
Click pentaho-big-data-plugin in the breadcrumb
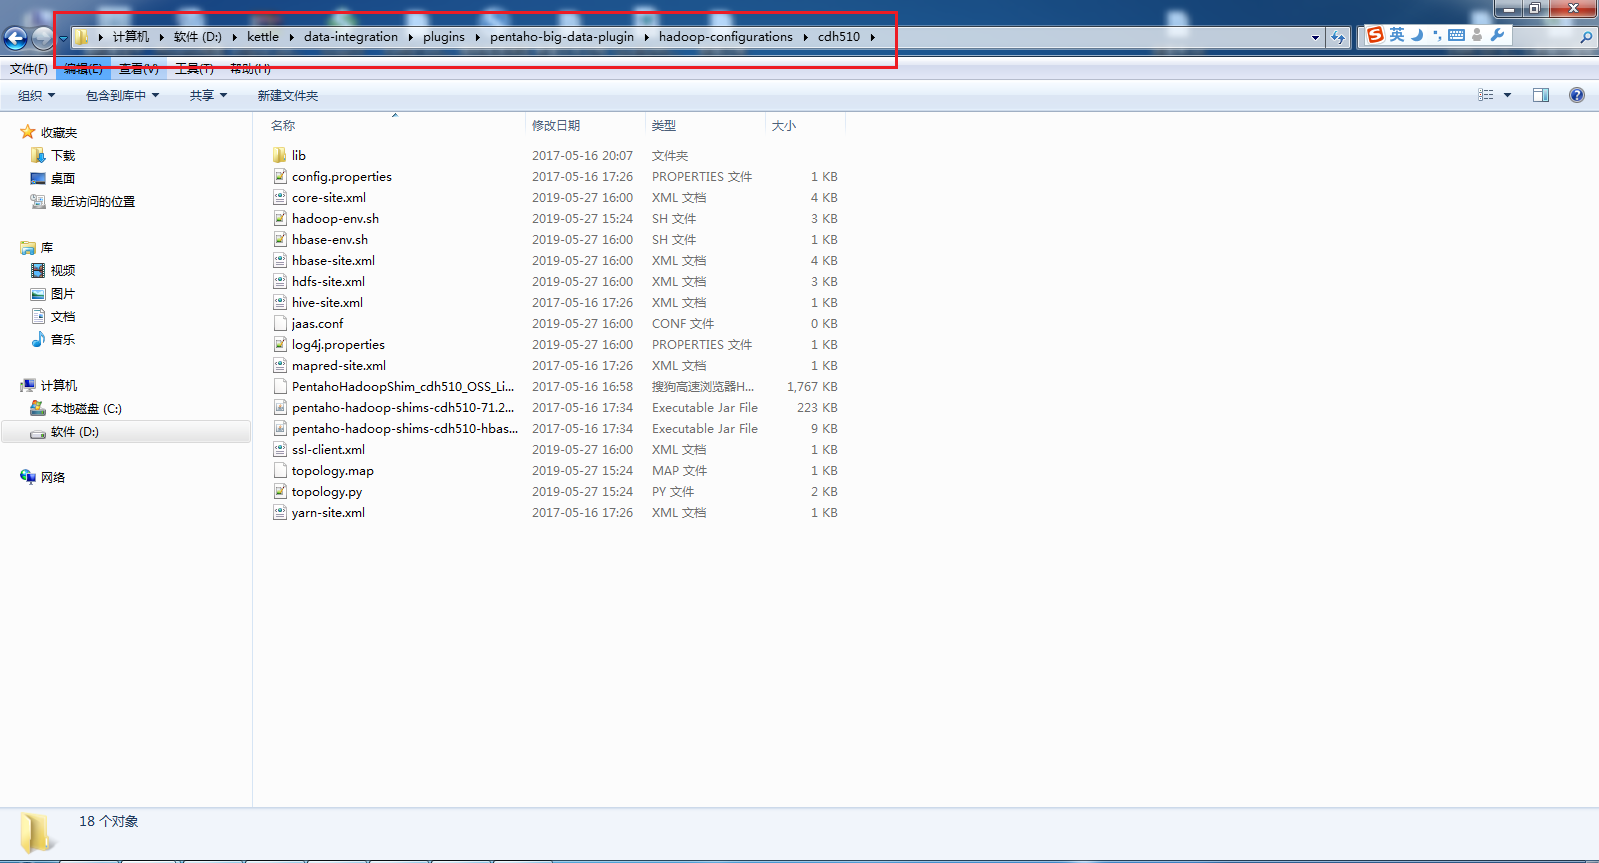coord(562,37)
